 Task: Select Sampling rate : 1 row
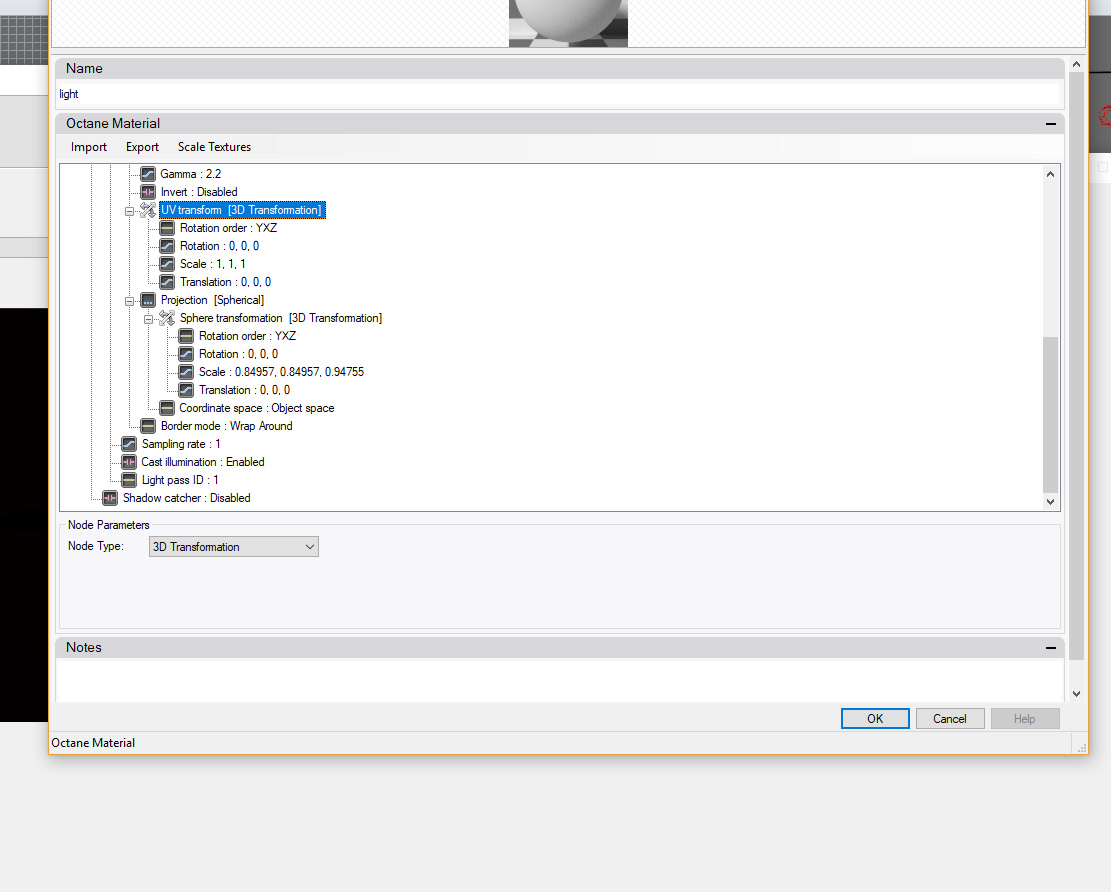(181, 444)
